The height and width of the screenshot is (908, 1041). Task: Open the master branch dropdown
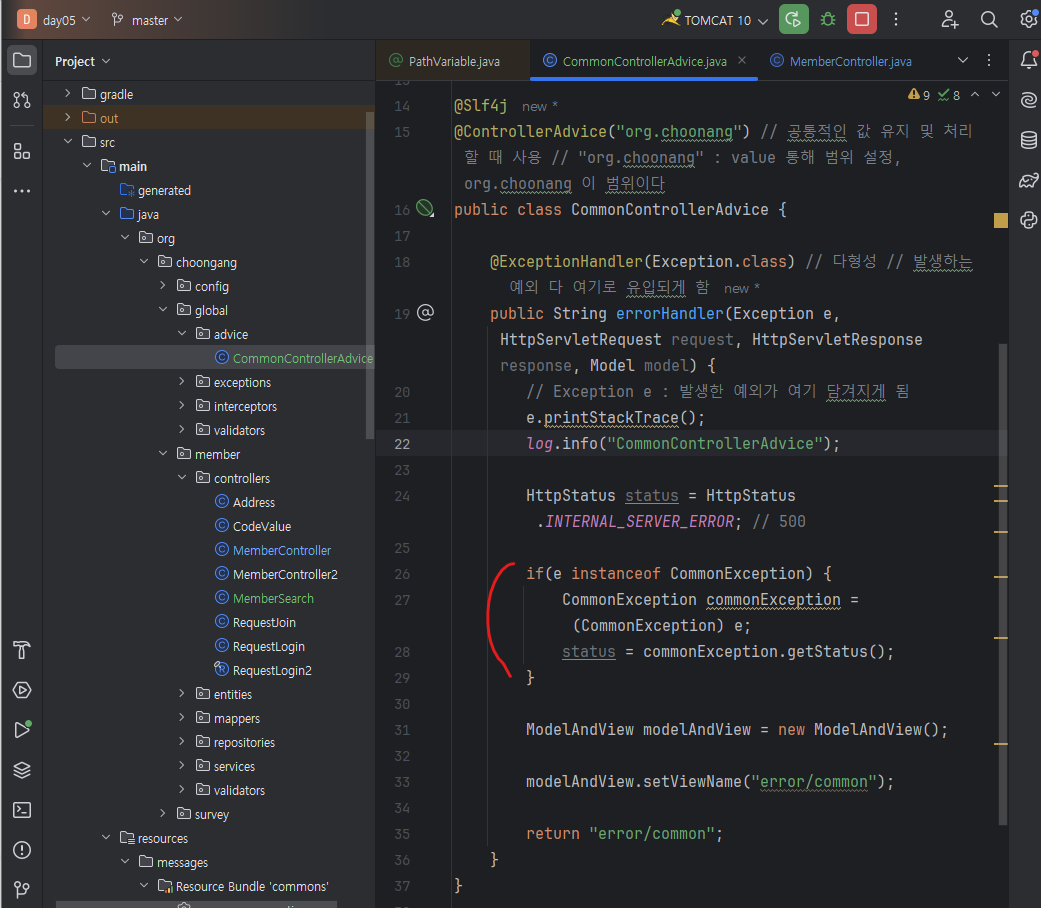tap(147, 20)
